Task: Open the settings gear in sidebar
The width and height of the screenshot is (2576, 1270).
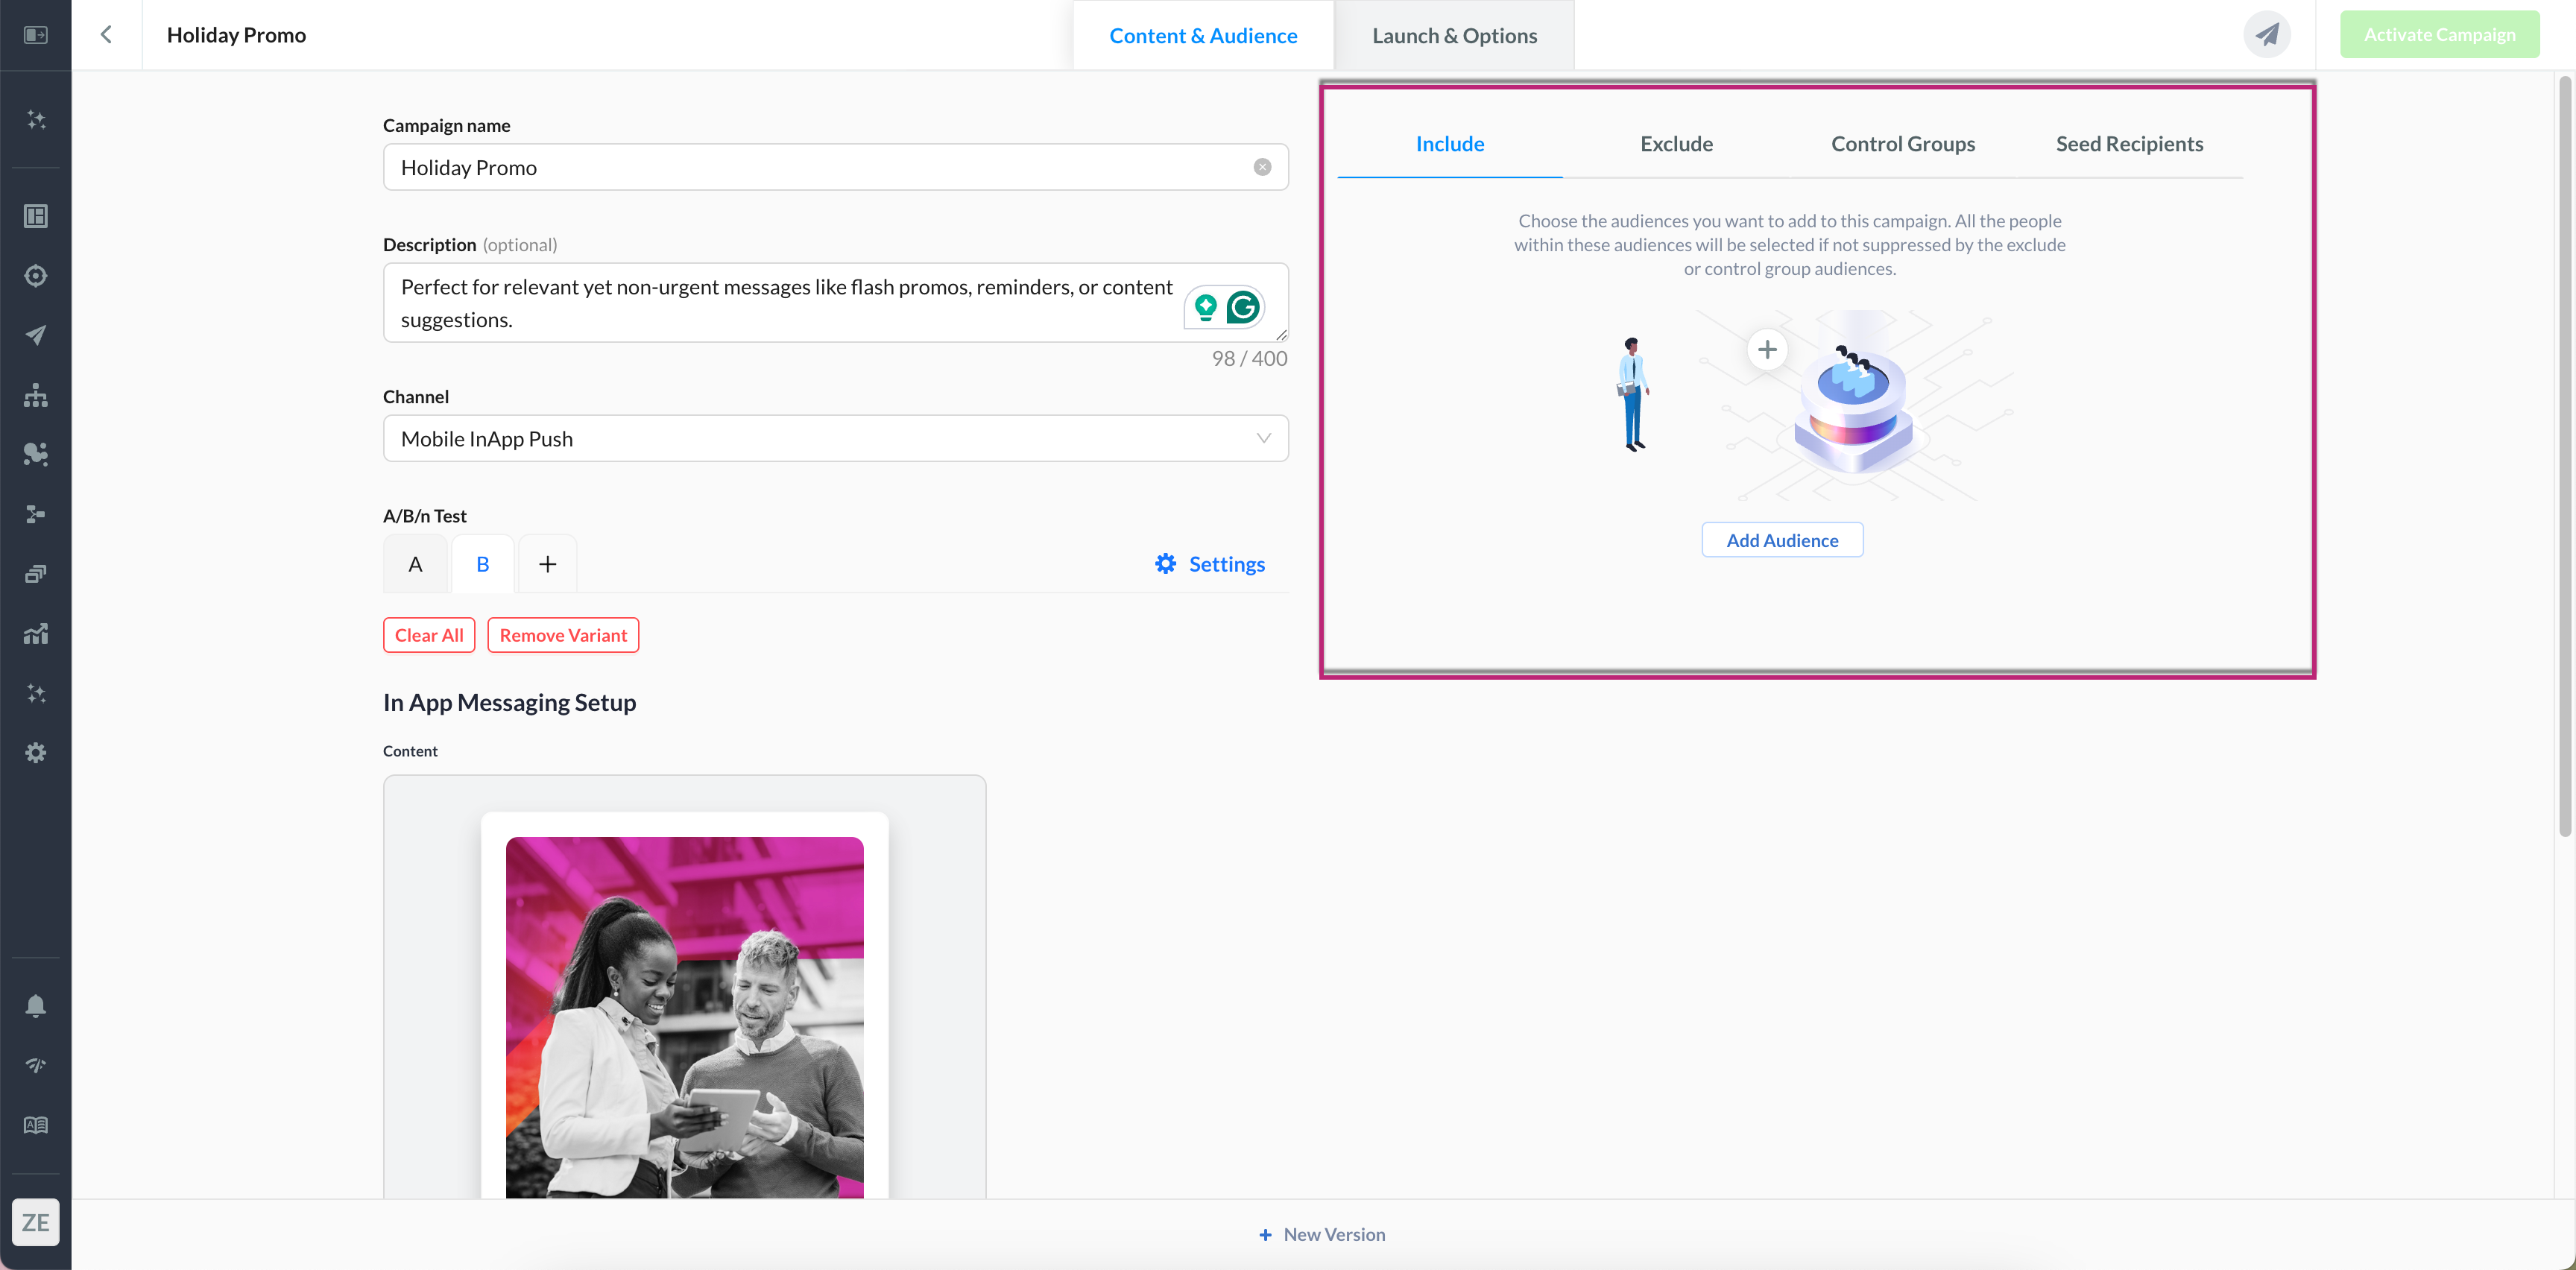Action: tap(36, 753)
